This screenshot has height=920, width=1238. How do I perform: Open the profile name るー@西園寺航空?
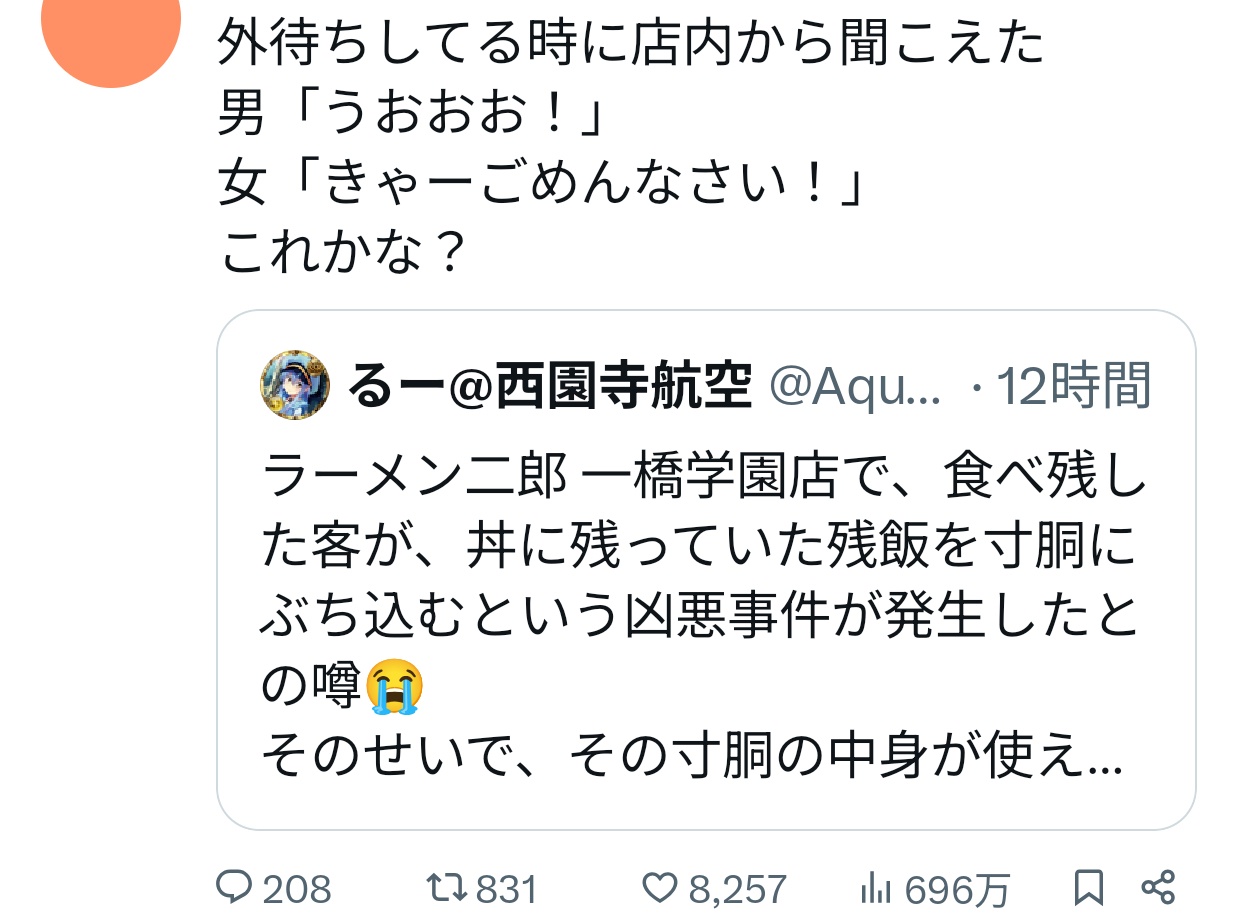(549, 386)
